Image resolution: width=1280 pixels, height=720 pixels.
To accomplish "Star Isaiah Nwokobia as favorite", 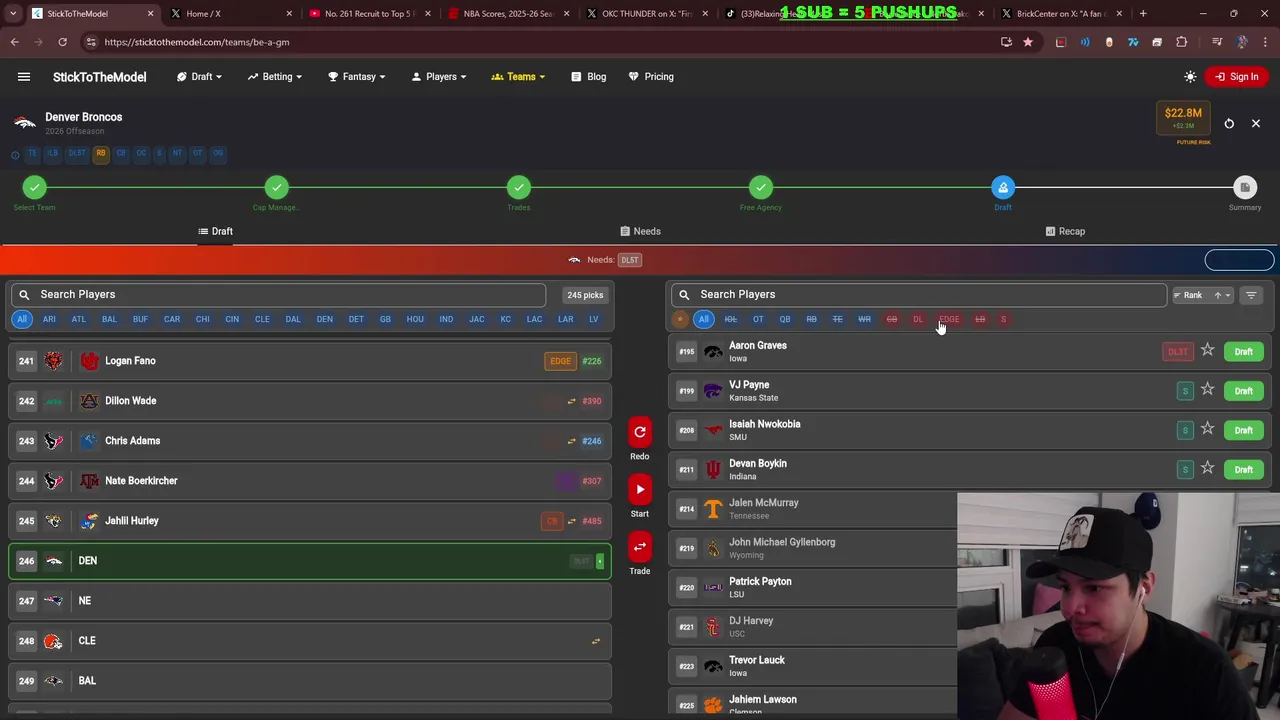I will pyautogui.click(x=1207, y=429).
